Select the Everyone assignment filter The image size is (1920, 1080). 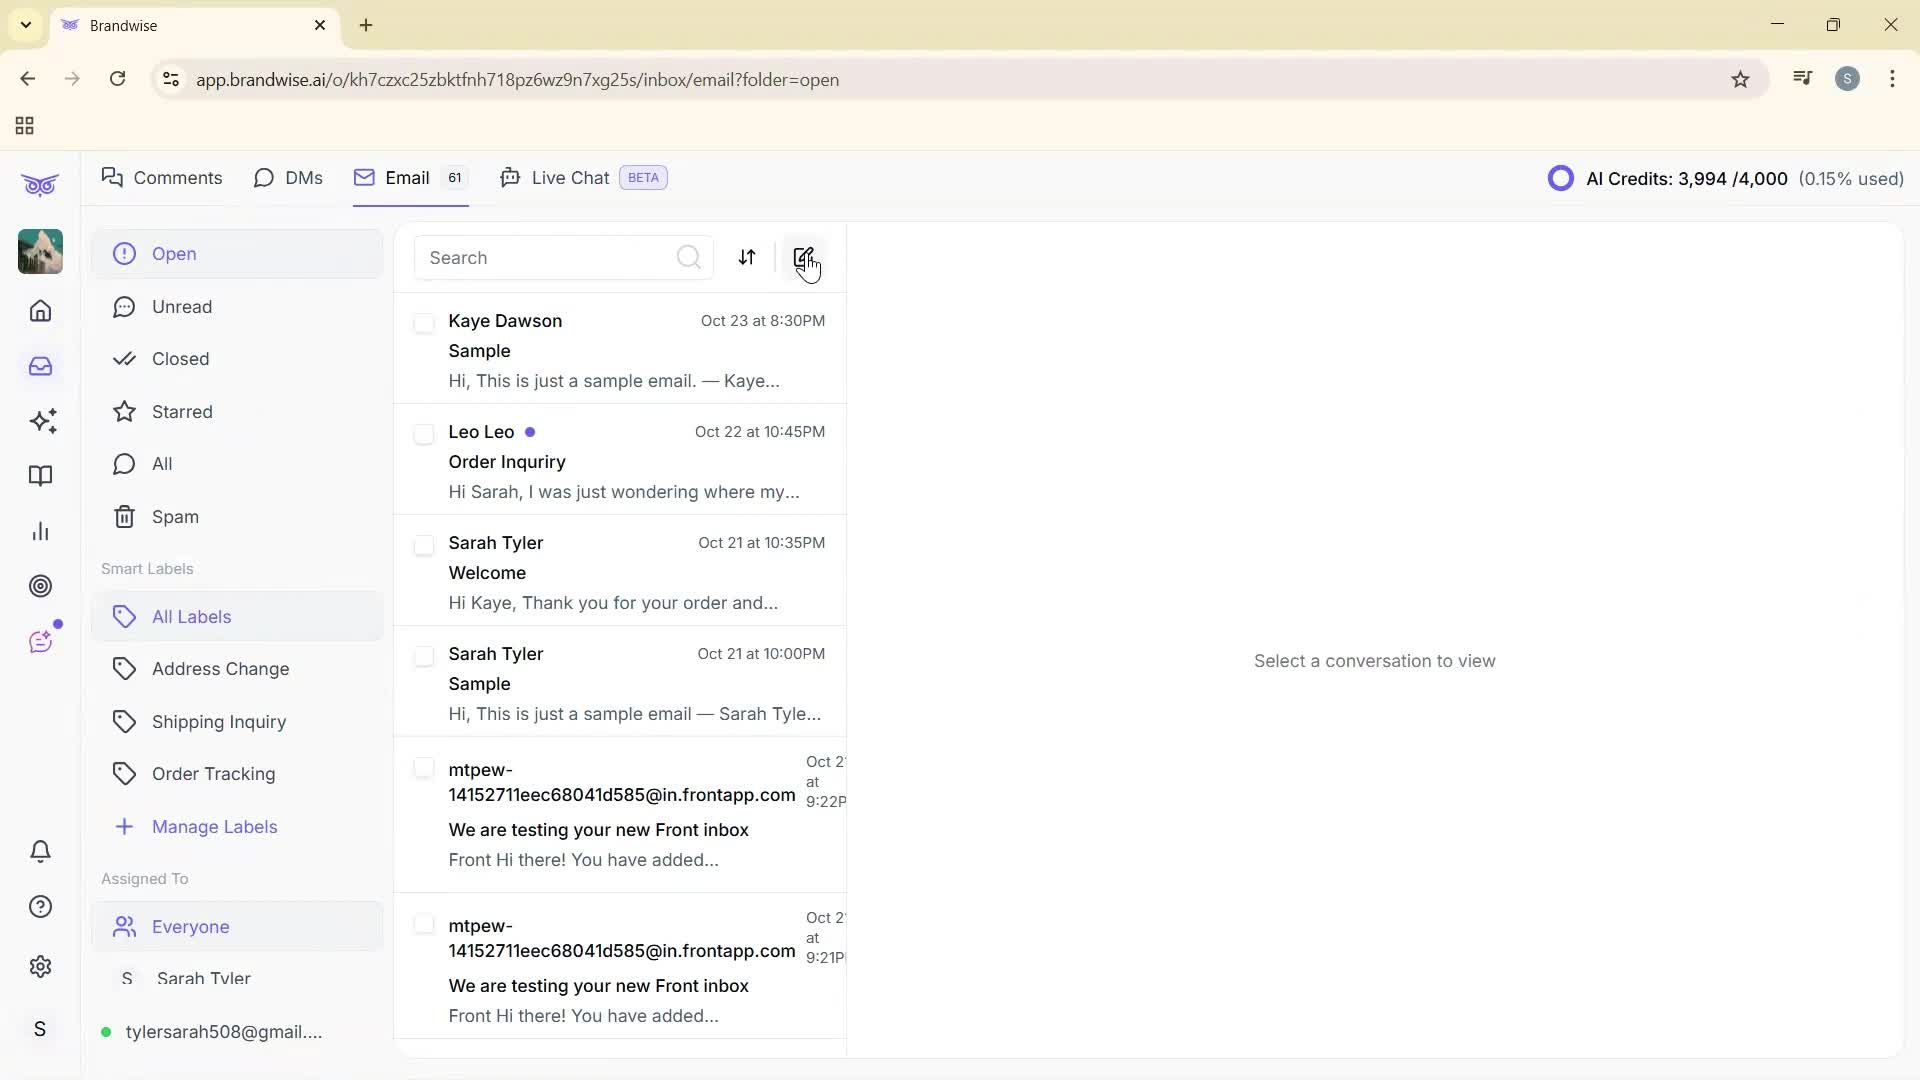pyautogui.click(x=189, y=926)
